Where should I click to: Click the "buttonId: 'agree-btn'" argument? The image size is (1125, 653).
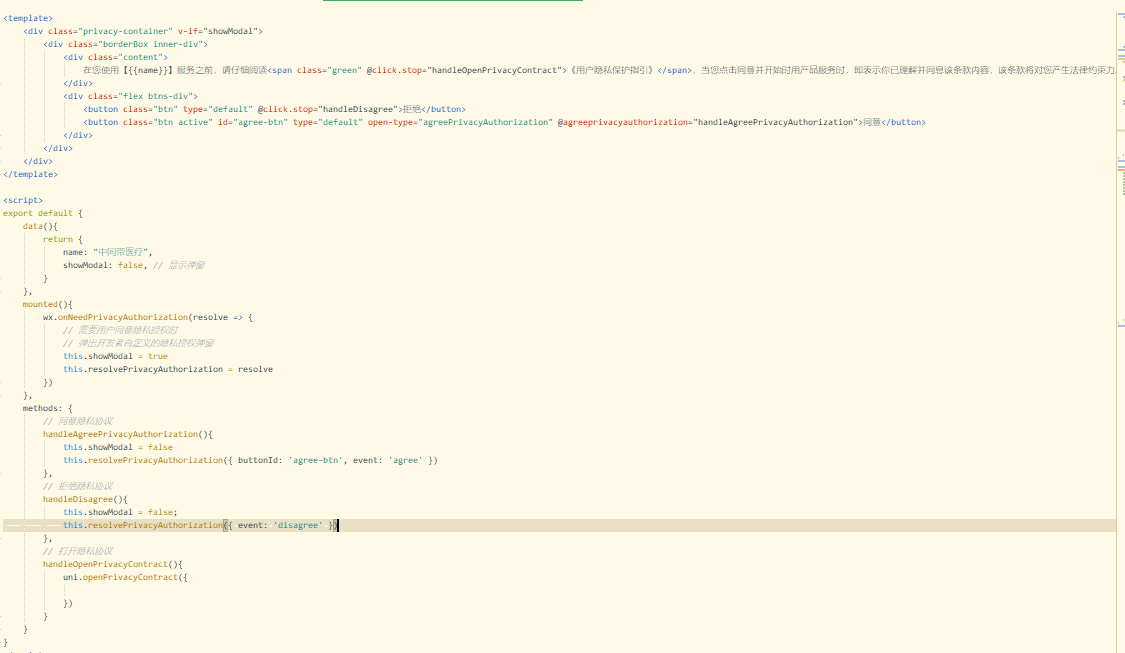pos(290,460)
